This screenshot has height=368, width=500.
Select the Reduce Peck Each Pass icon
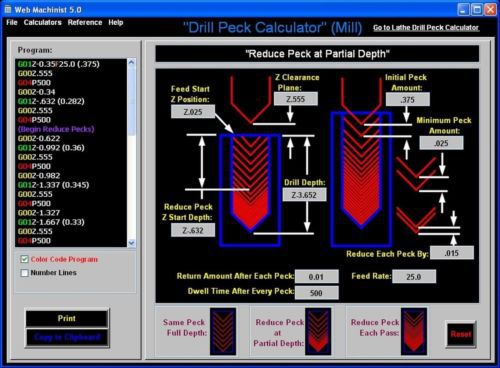pyautogui.click(x=414, y=331)
